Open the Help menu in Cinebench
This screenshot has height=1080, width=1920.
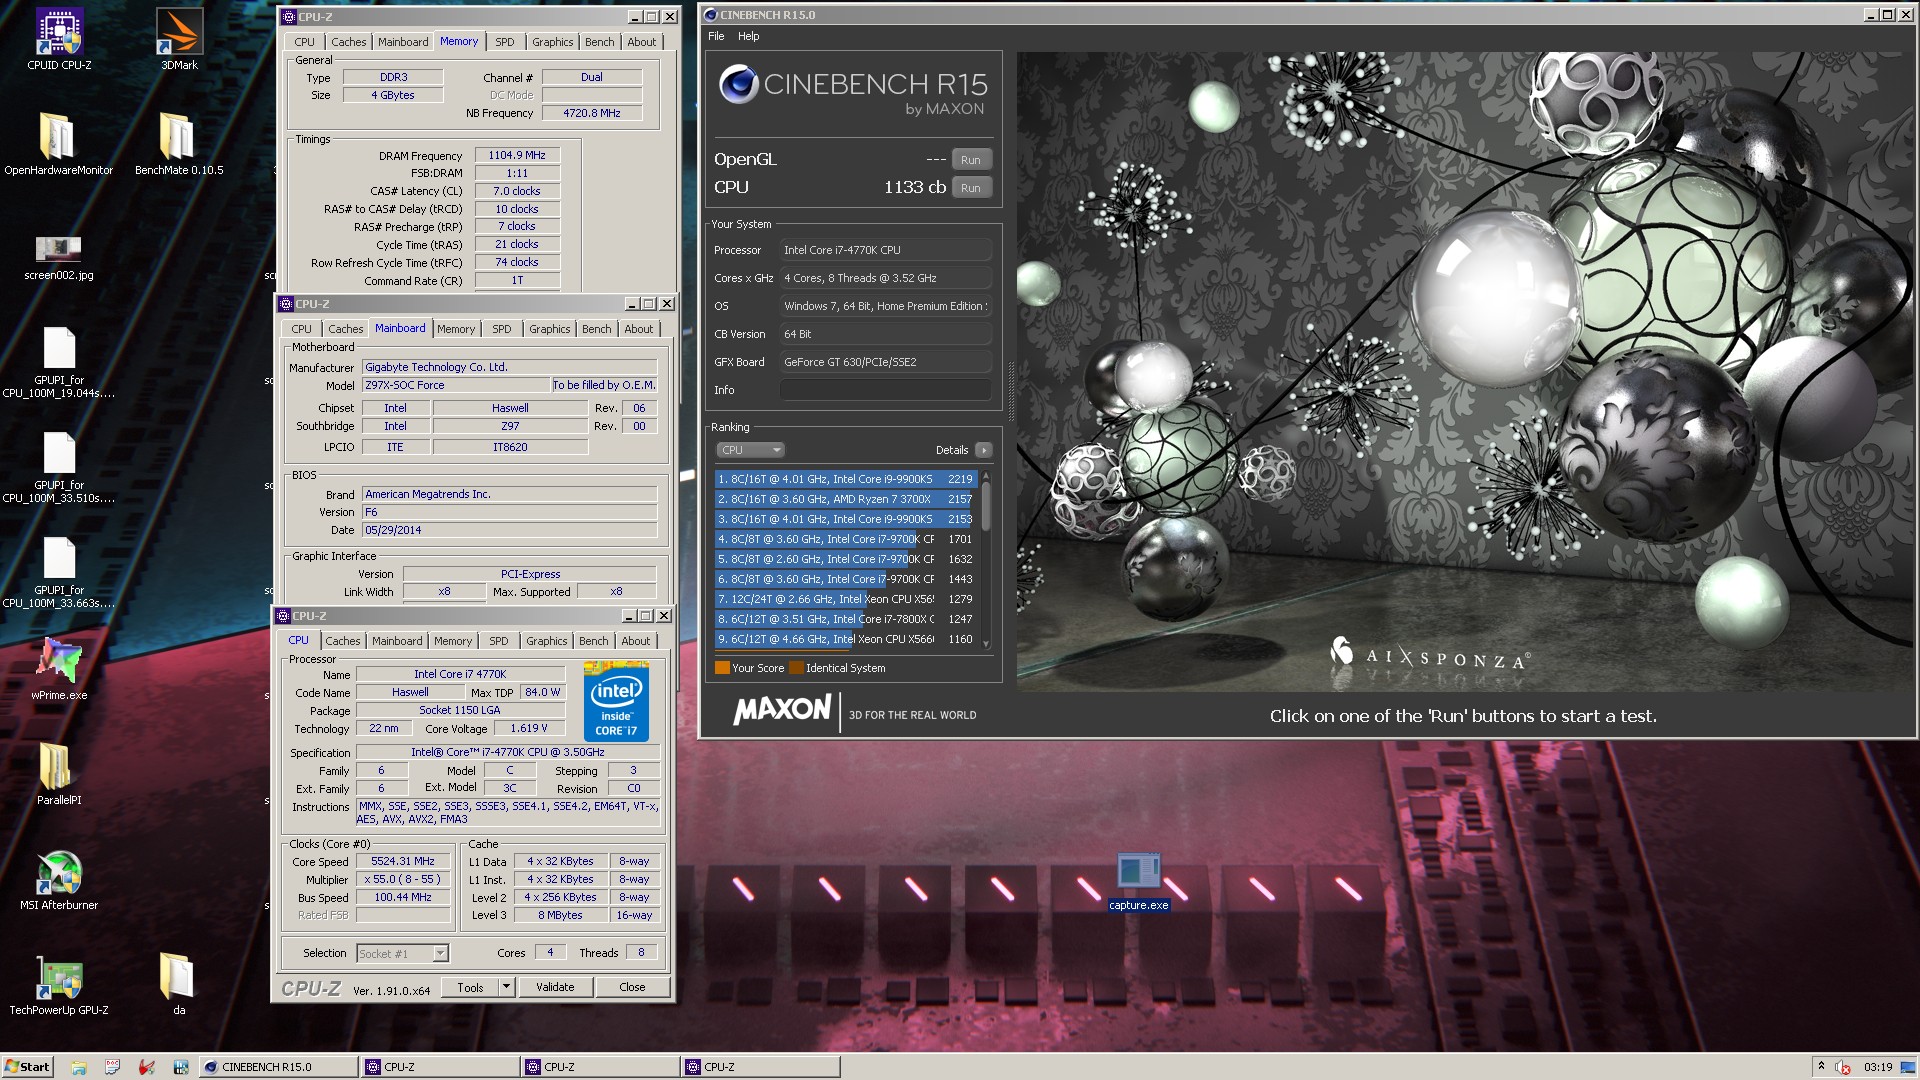(749, 36)
